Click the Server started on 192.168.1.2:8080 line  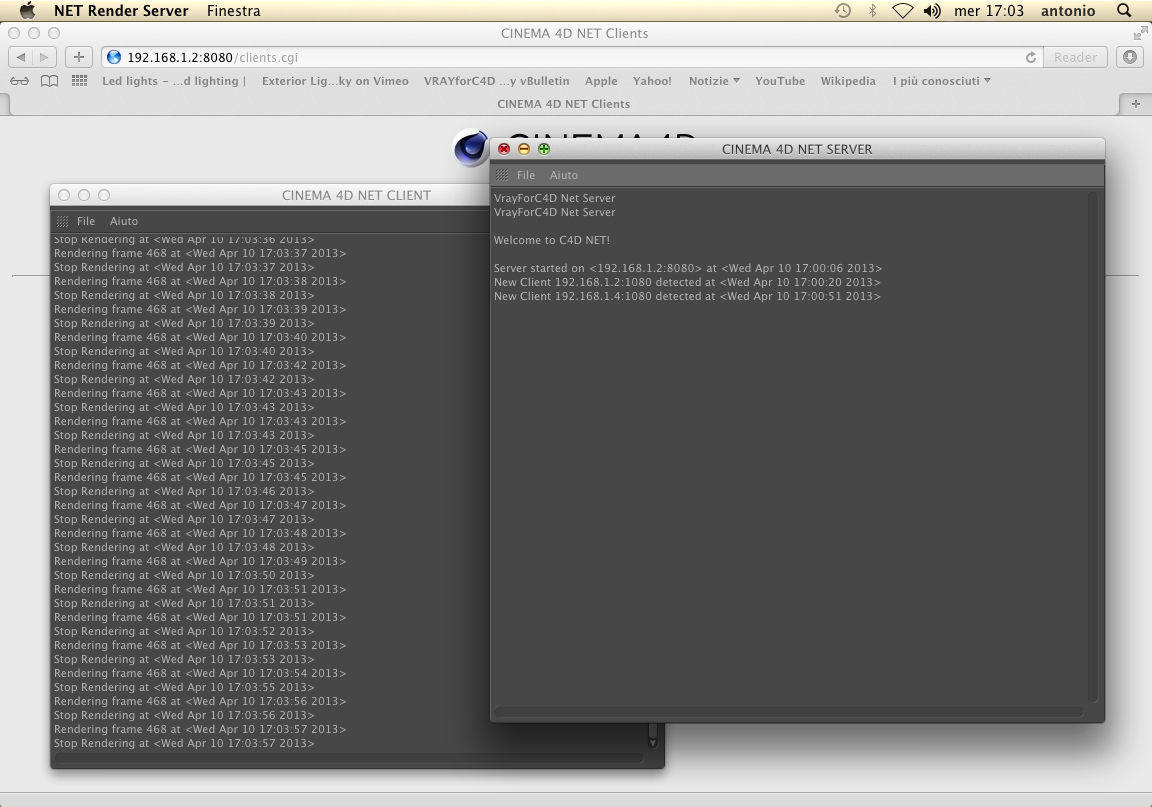688,268
